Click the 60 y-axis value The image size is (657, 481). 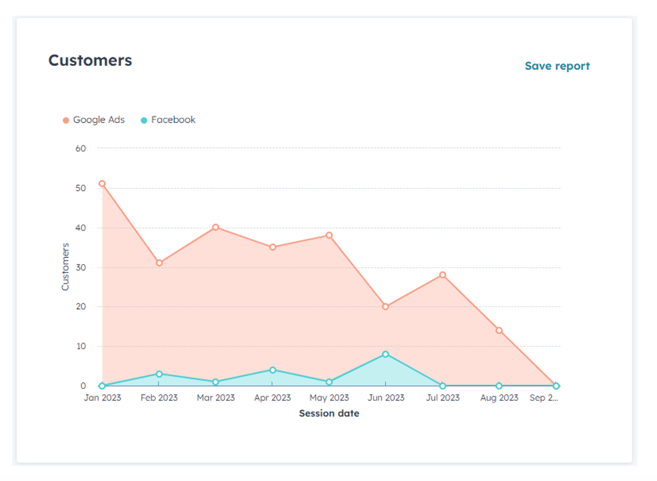pos(81,148)
